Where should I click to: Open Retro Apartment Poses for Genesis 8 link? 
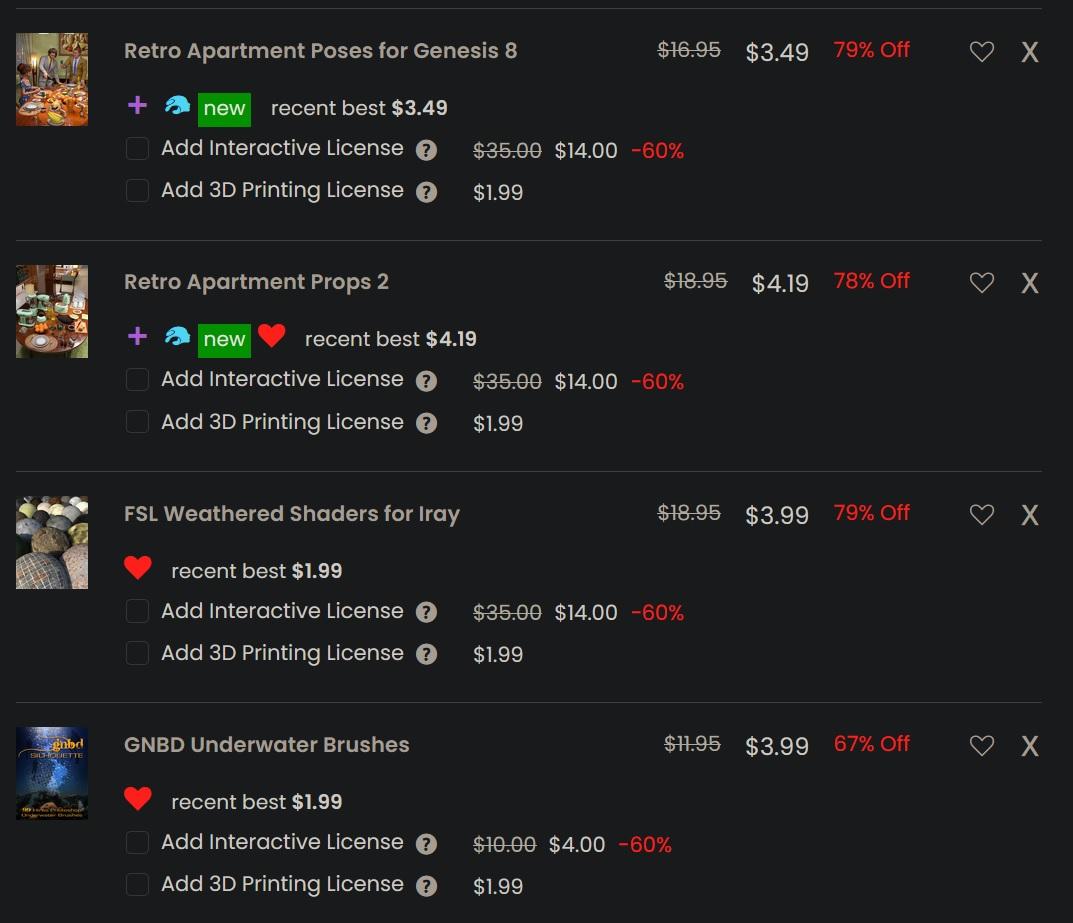pyautogui.click(x=320, y=51)
